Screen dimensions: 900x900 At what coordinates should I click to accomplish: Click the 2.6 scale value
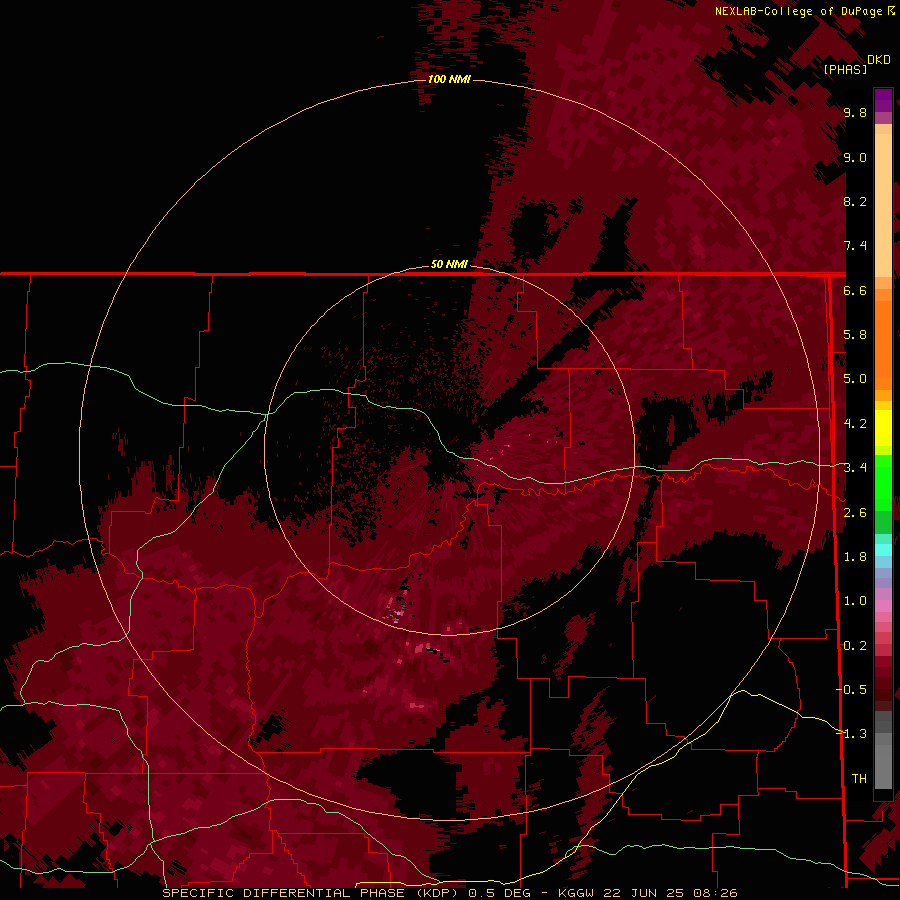tap(855, 513)
